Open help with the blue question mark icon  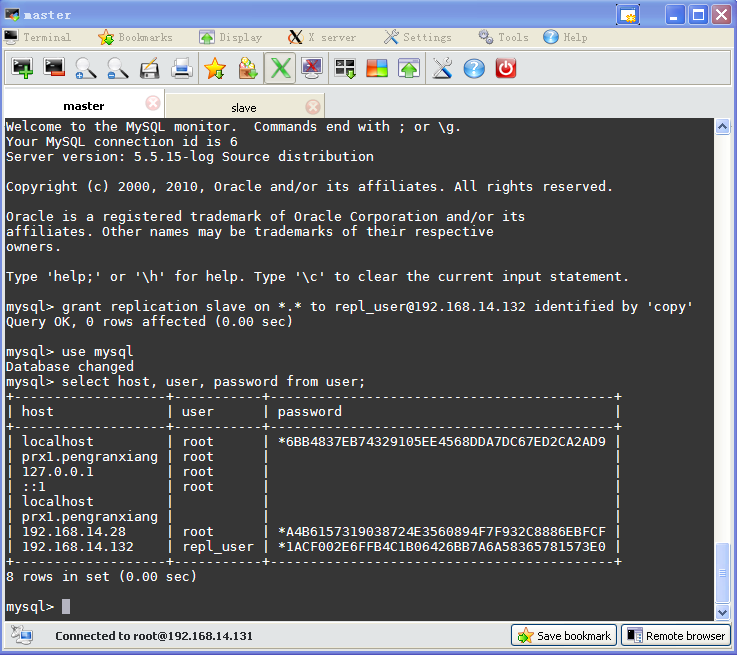click(x=474, y=69)
